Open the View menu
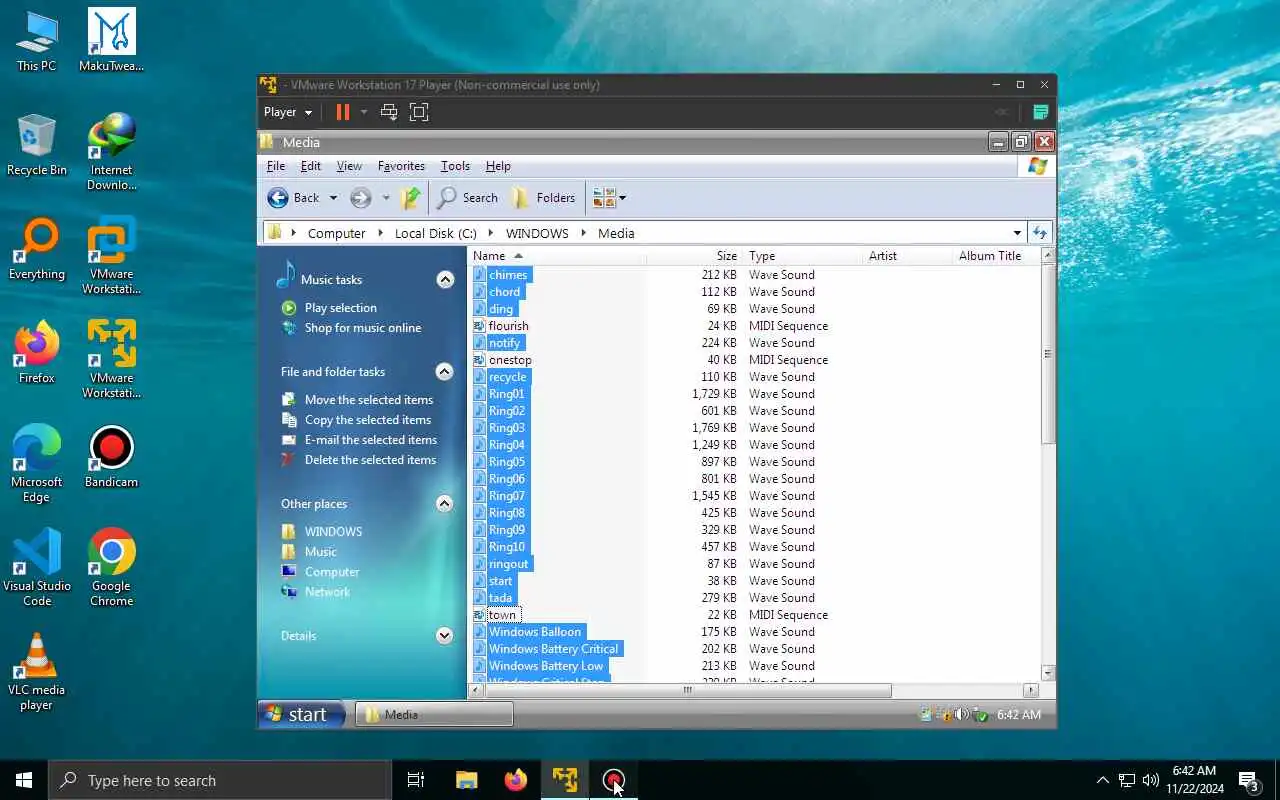 349,166
